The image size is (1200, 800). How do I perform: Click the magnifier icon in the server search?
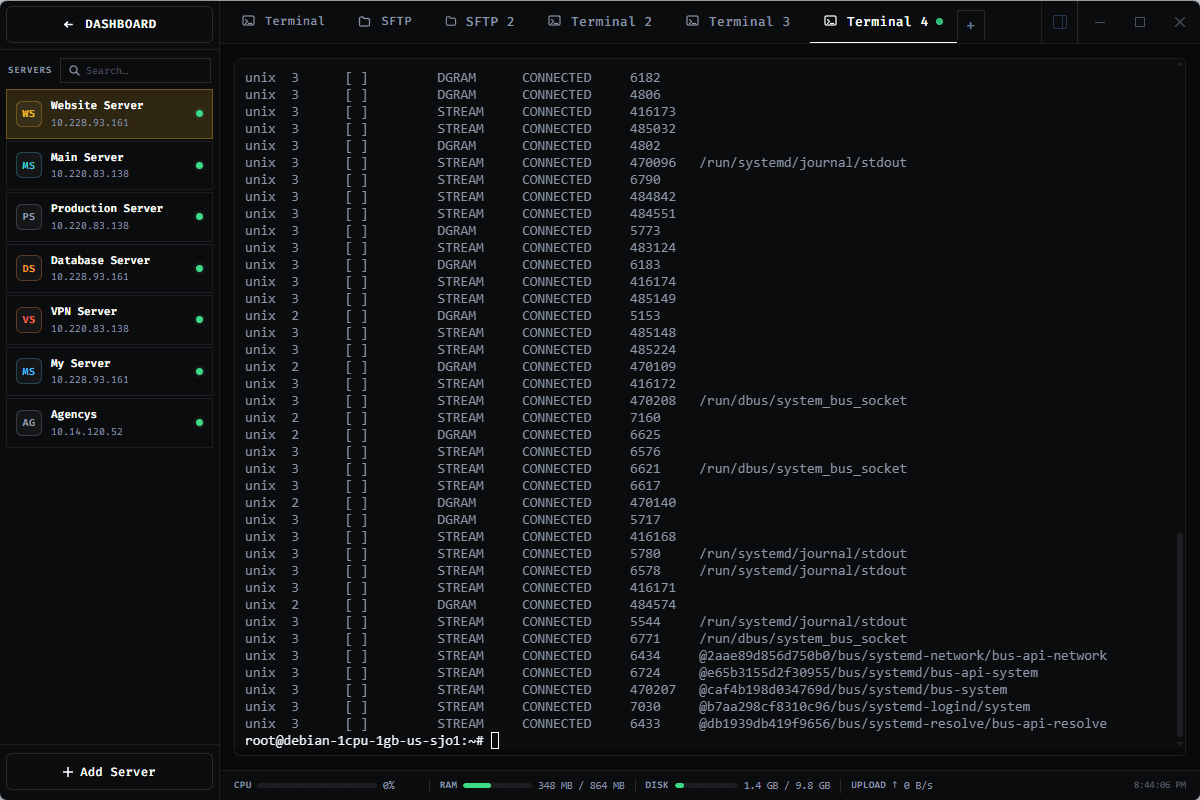[74, 71]
